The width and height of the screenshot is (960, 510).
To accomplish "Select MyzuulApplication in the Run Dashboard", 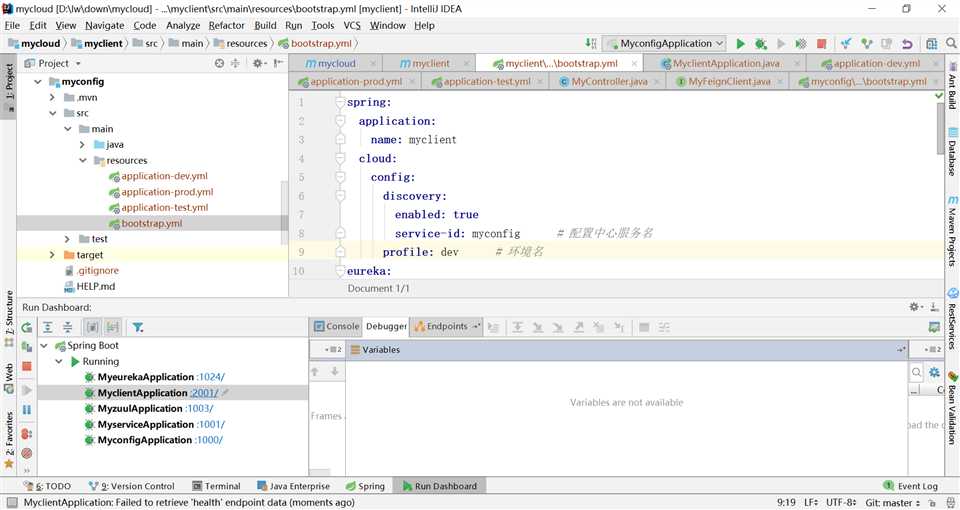I will pyautogui.click(x=140, y=408).
